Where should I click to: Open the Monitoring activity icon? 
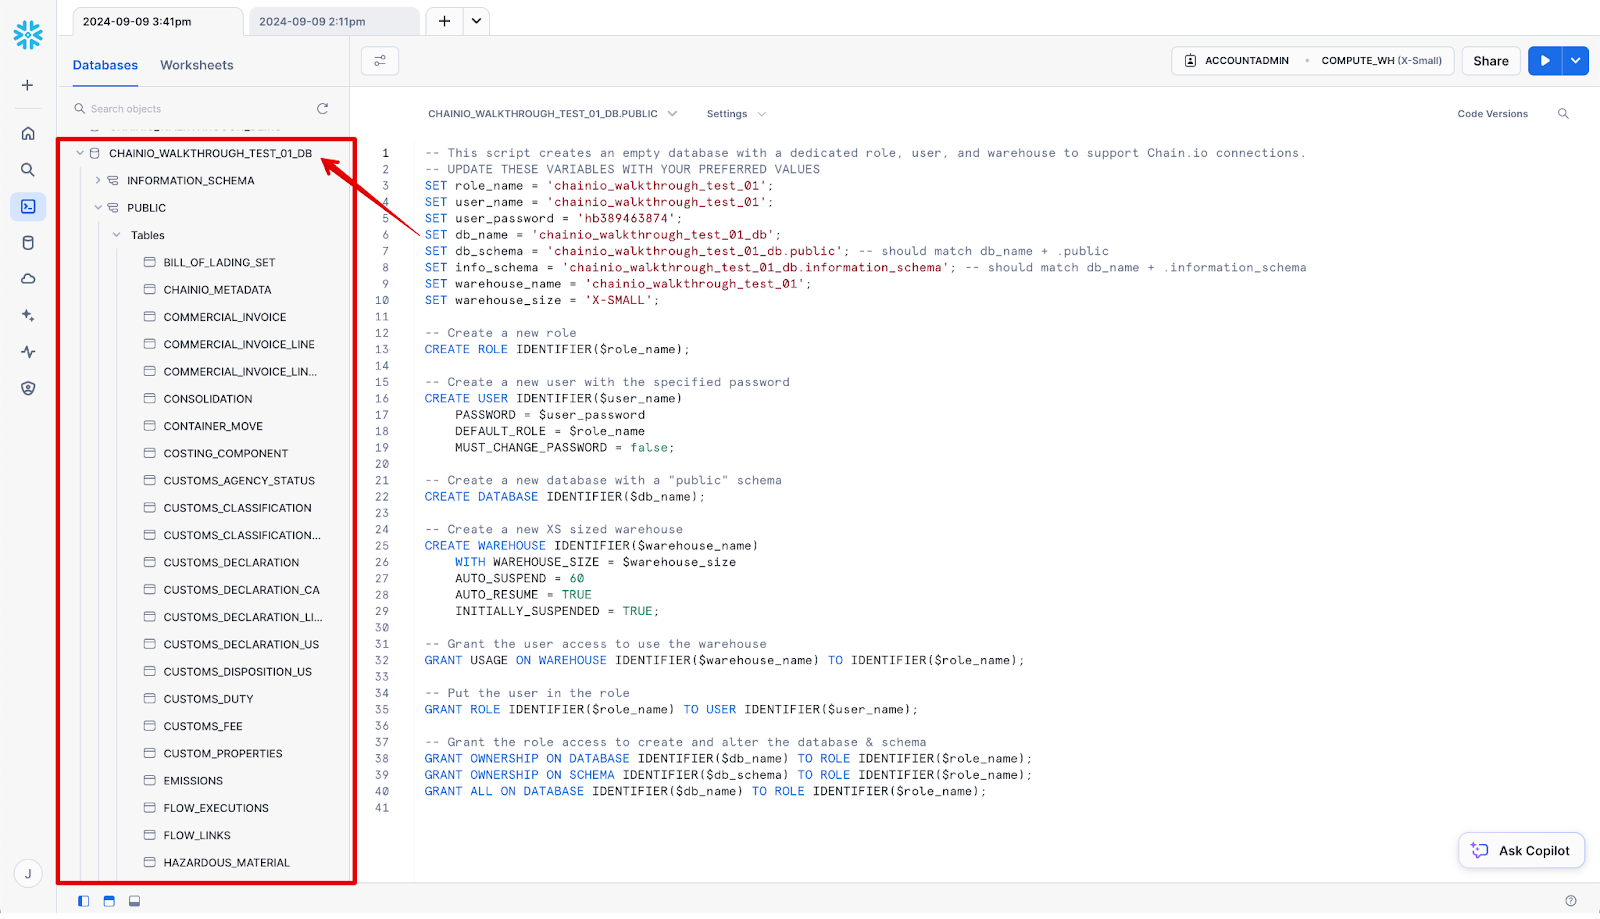pos(28,352)
